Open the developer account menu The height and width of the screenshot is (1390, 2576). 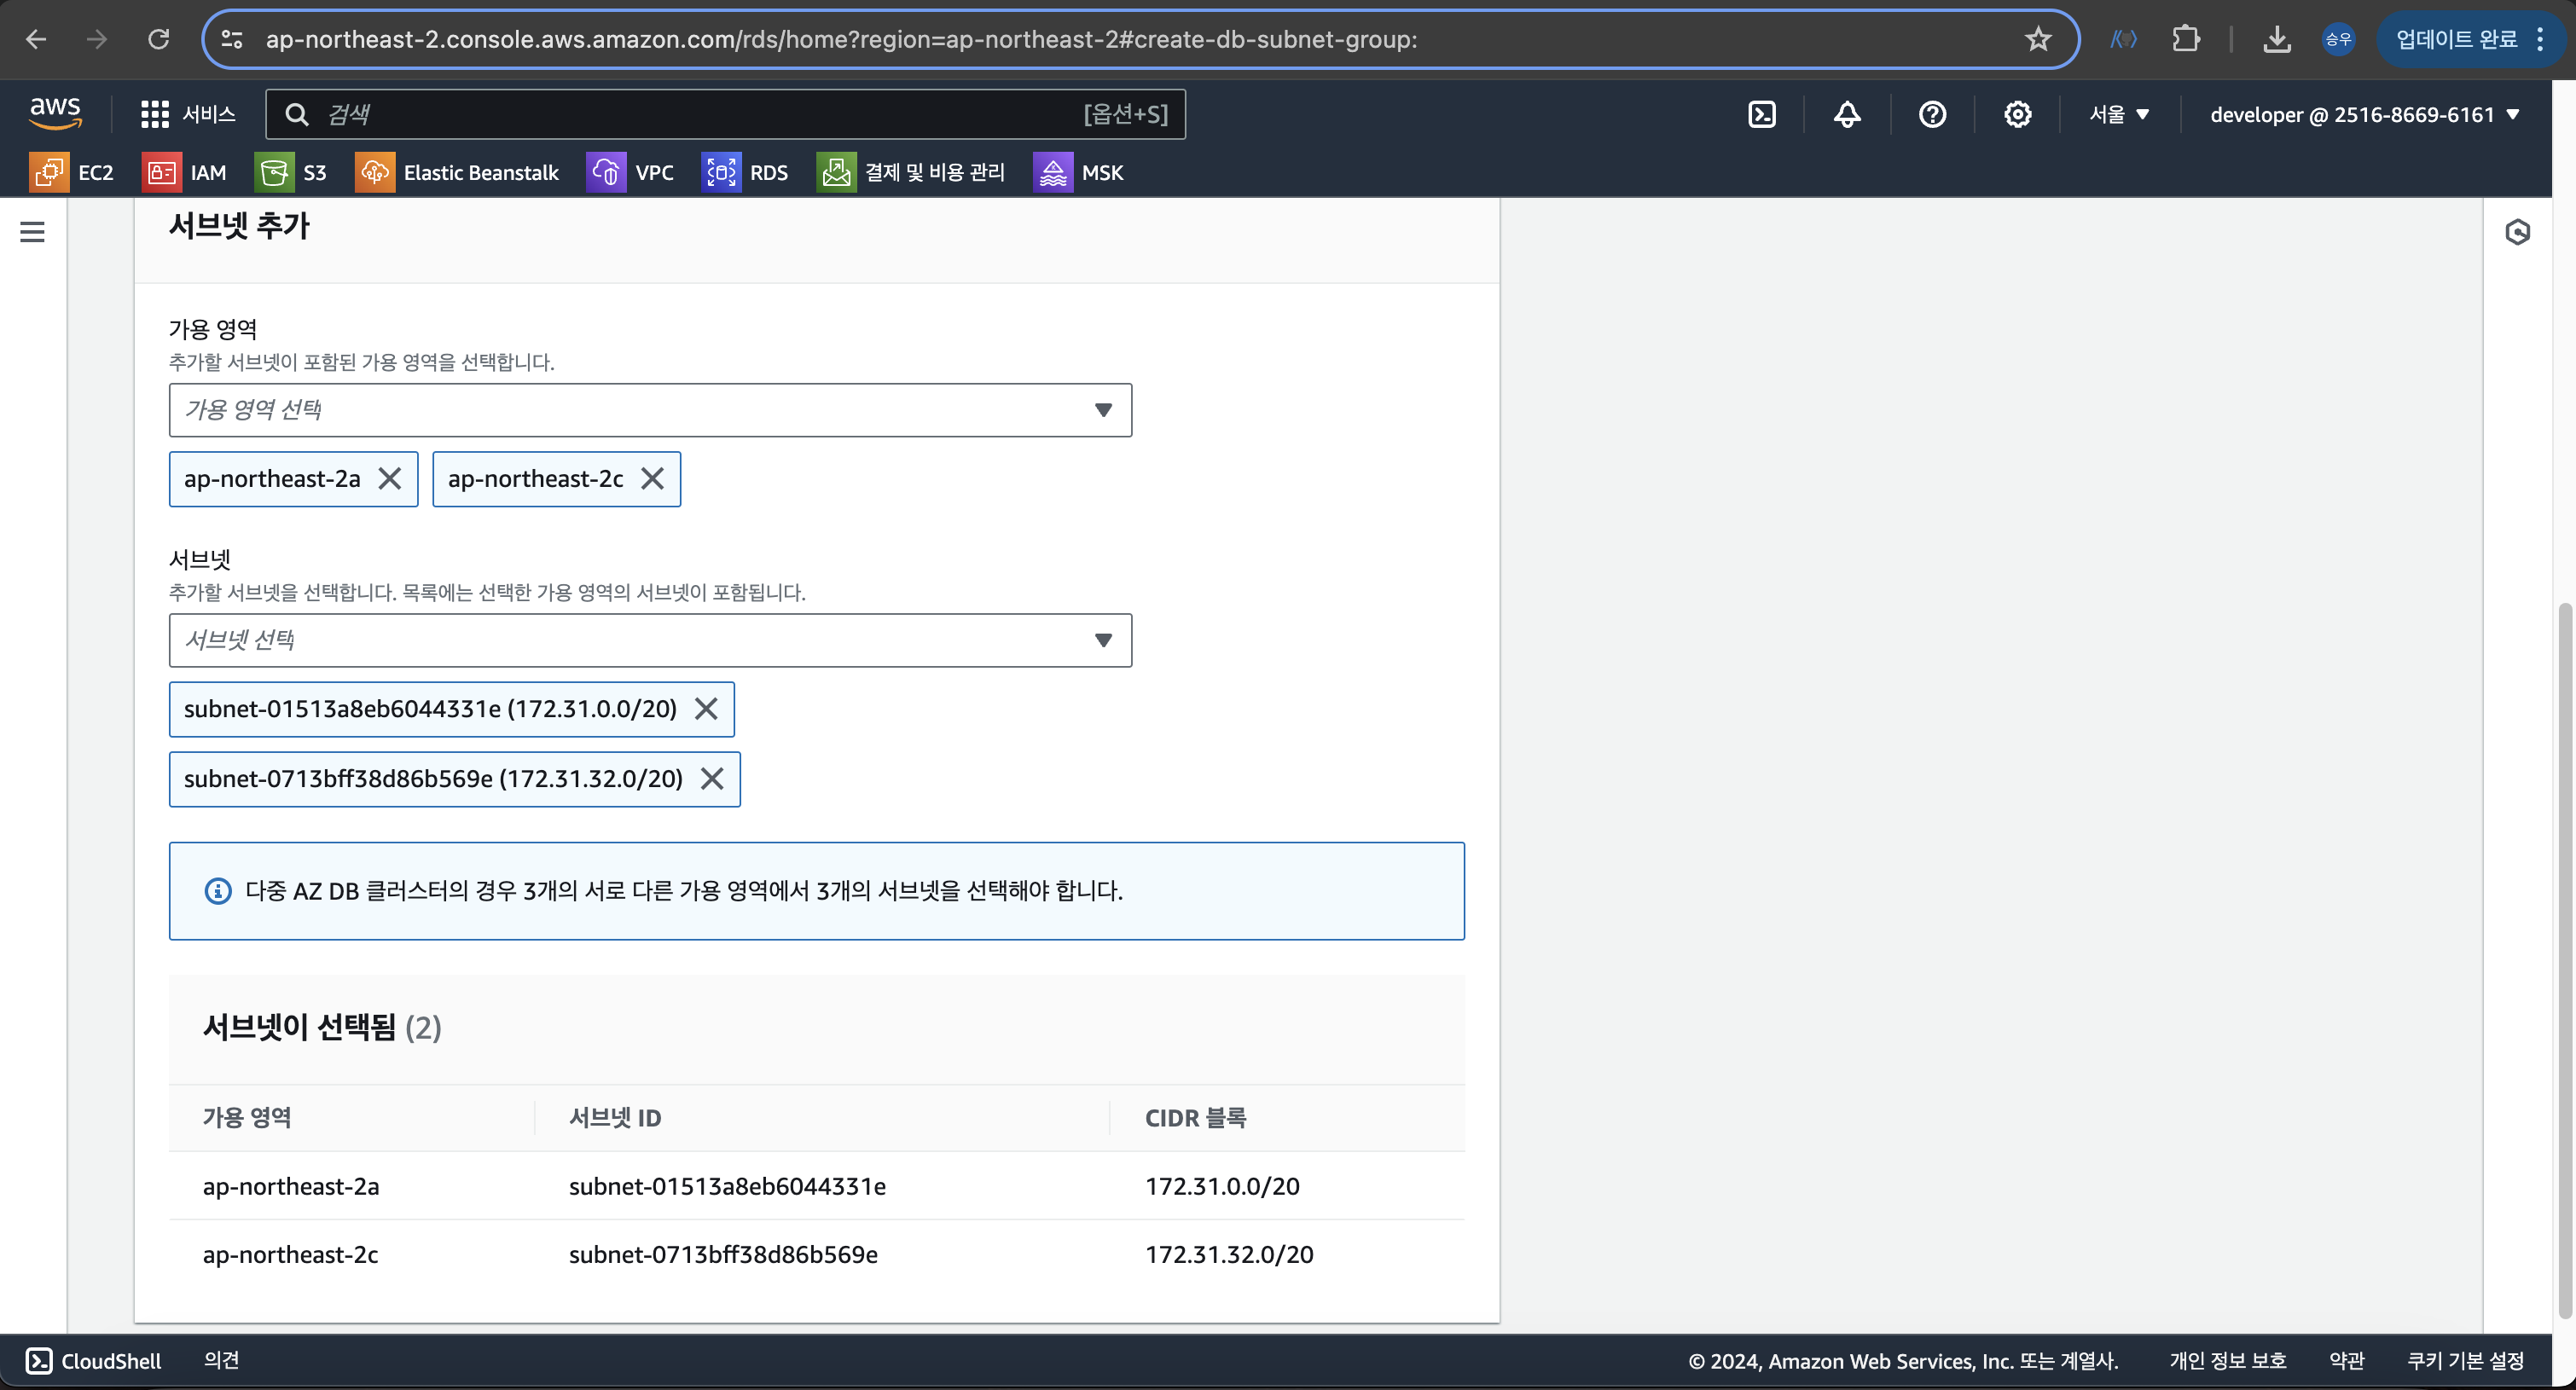[2363, 114]
